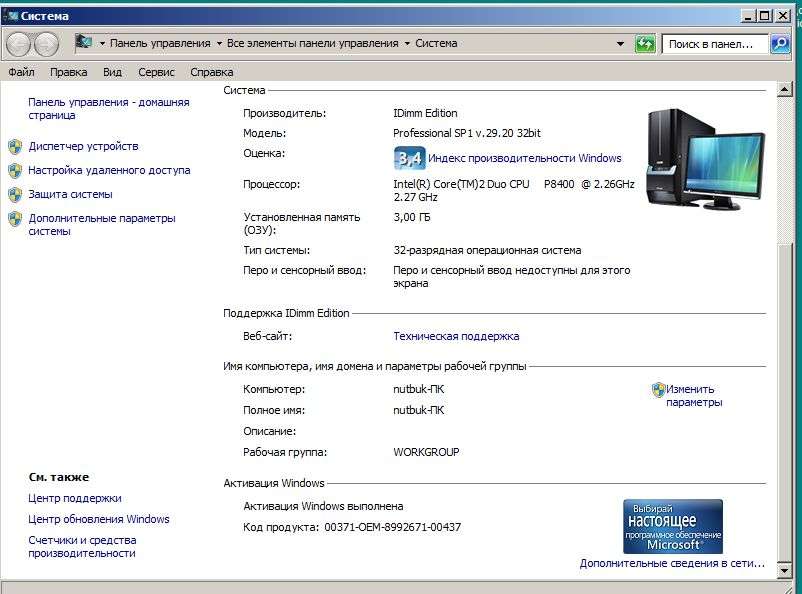
Task: Open the Файл menu
Action: (21, 72)
